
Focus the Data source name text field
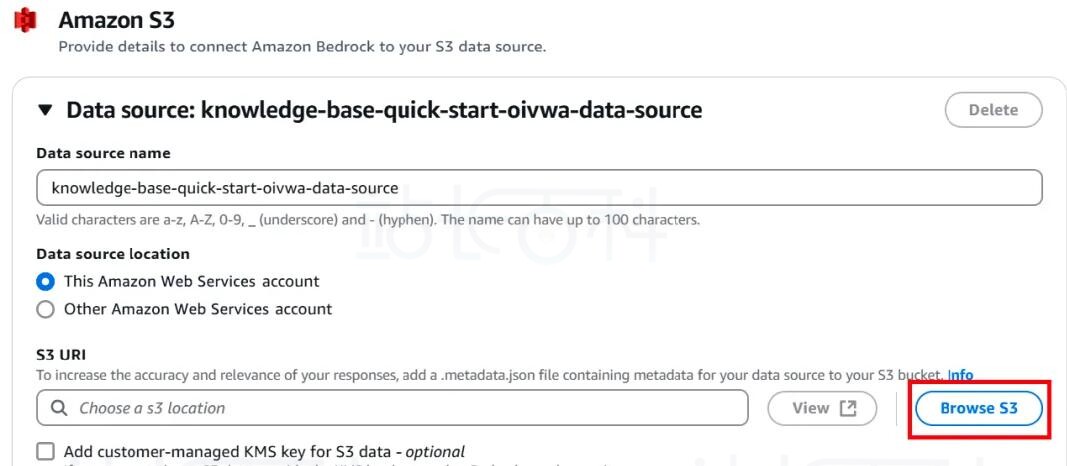pyautogui.click(x=539, y=188)
